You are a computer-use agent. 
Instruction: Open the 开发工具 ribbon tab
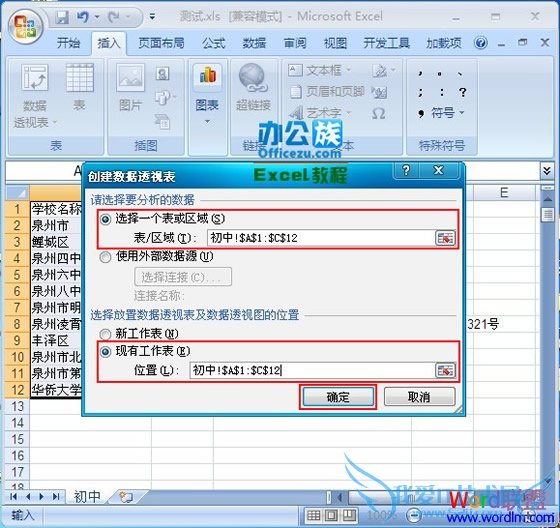[386, 43]
